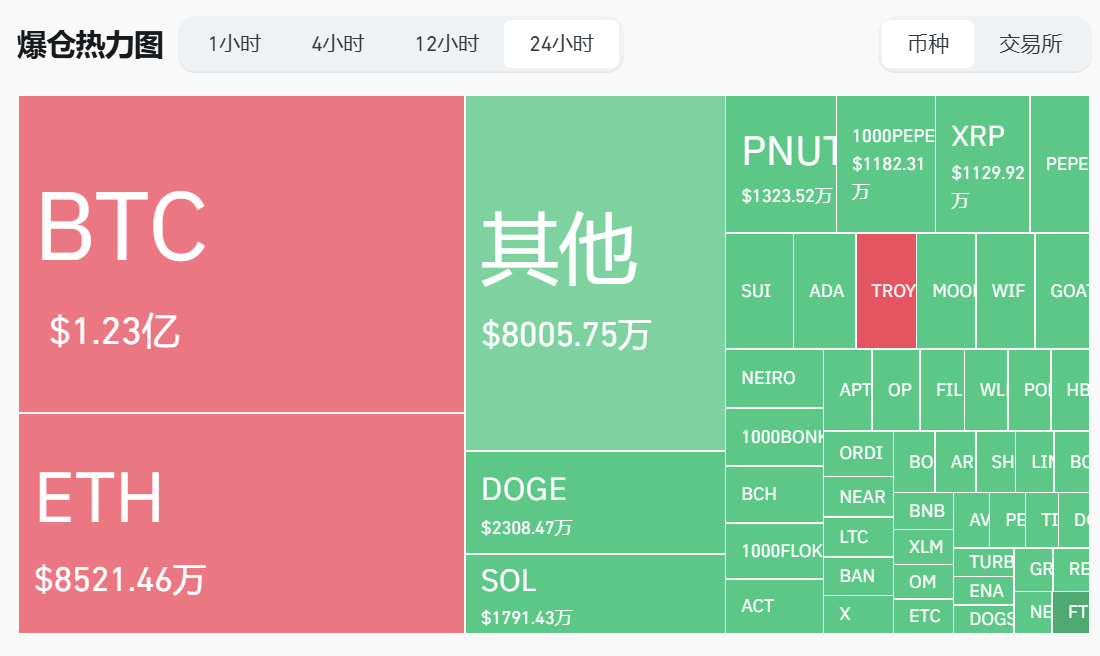The height and width of the screenshot is (656, 1100).
Task: Switch to the 1小时 time range
Action: (234, 44)
